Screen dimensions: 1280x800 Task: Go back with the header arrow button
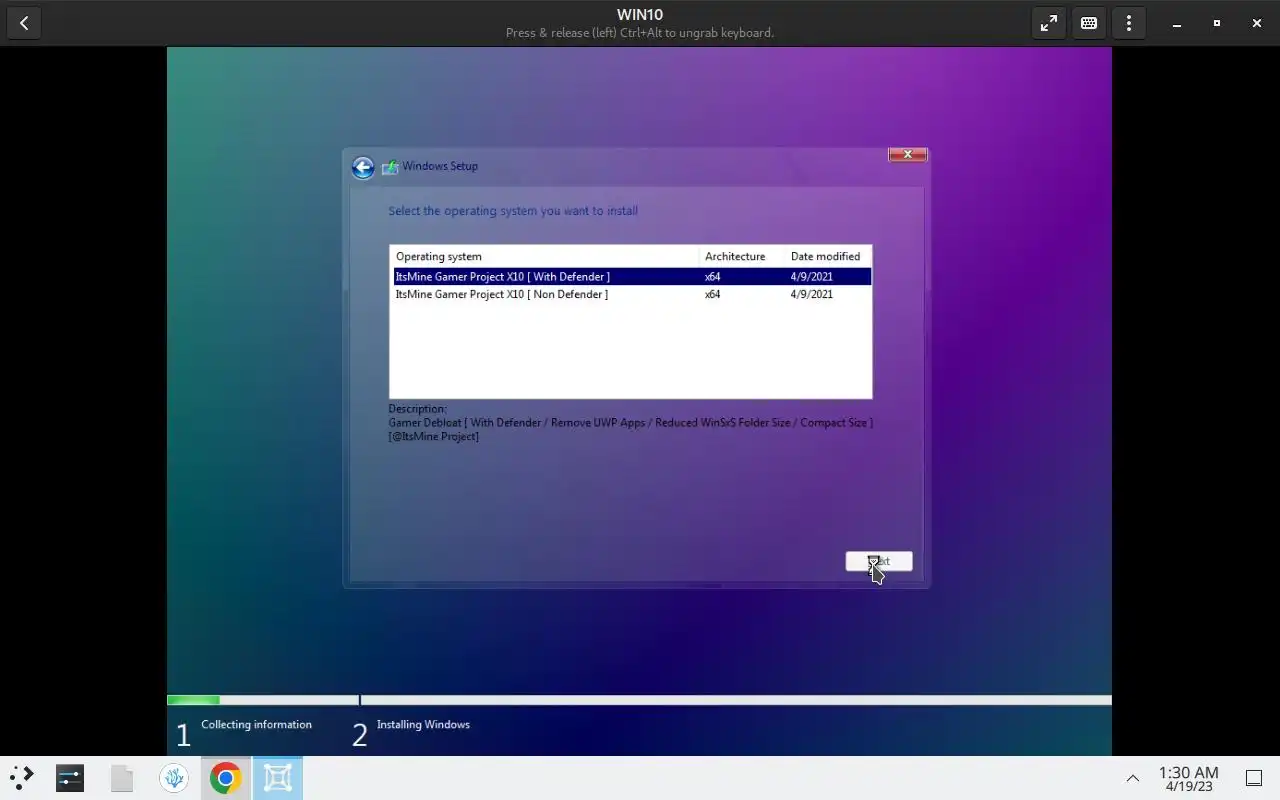[24, 23]
